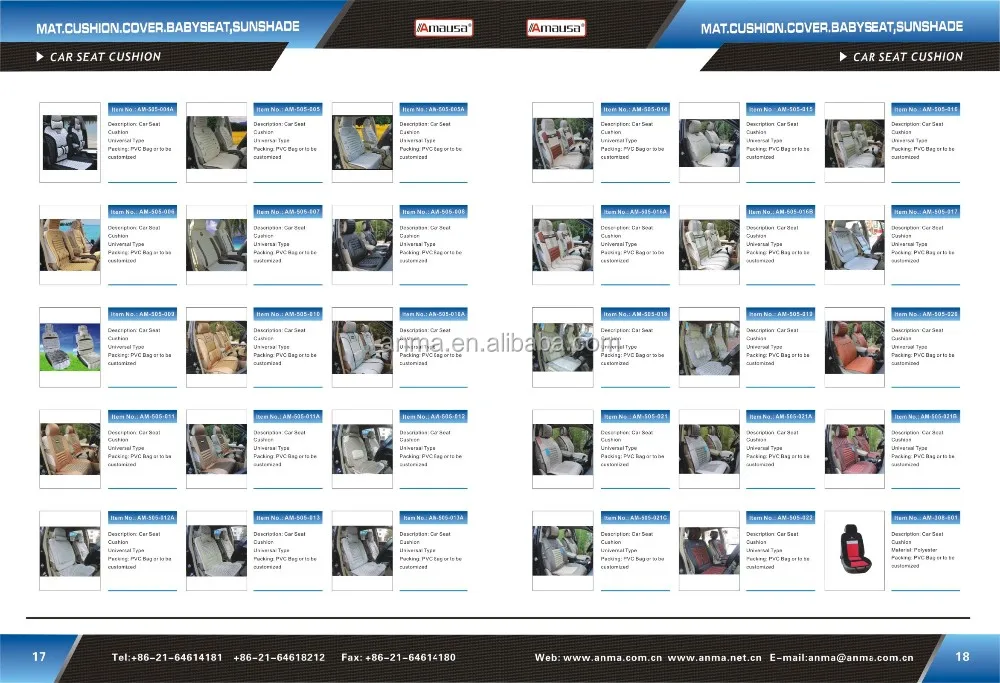Viewport: 1000px width, 683px height.
Task: Select the orange seat photo of AM-505-020
Action: pyautogui.click(x=855, y=347)
